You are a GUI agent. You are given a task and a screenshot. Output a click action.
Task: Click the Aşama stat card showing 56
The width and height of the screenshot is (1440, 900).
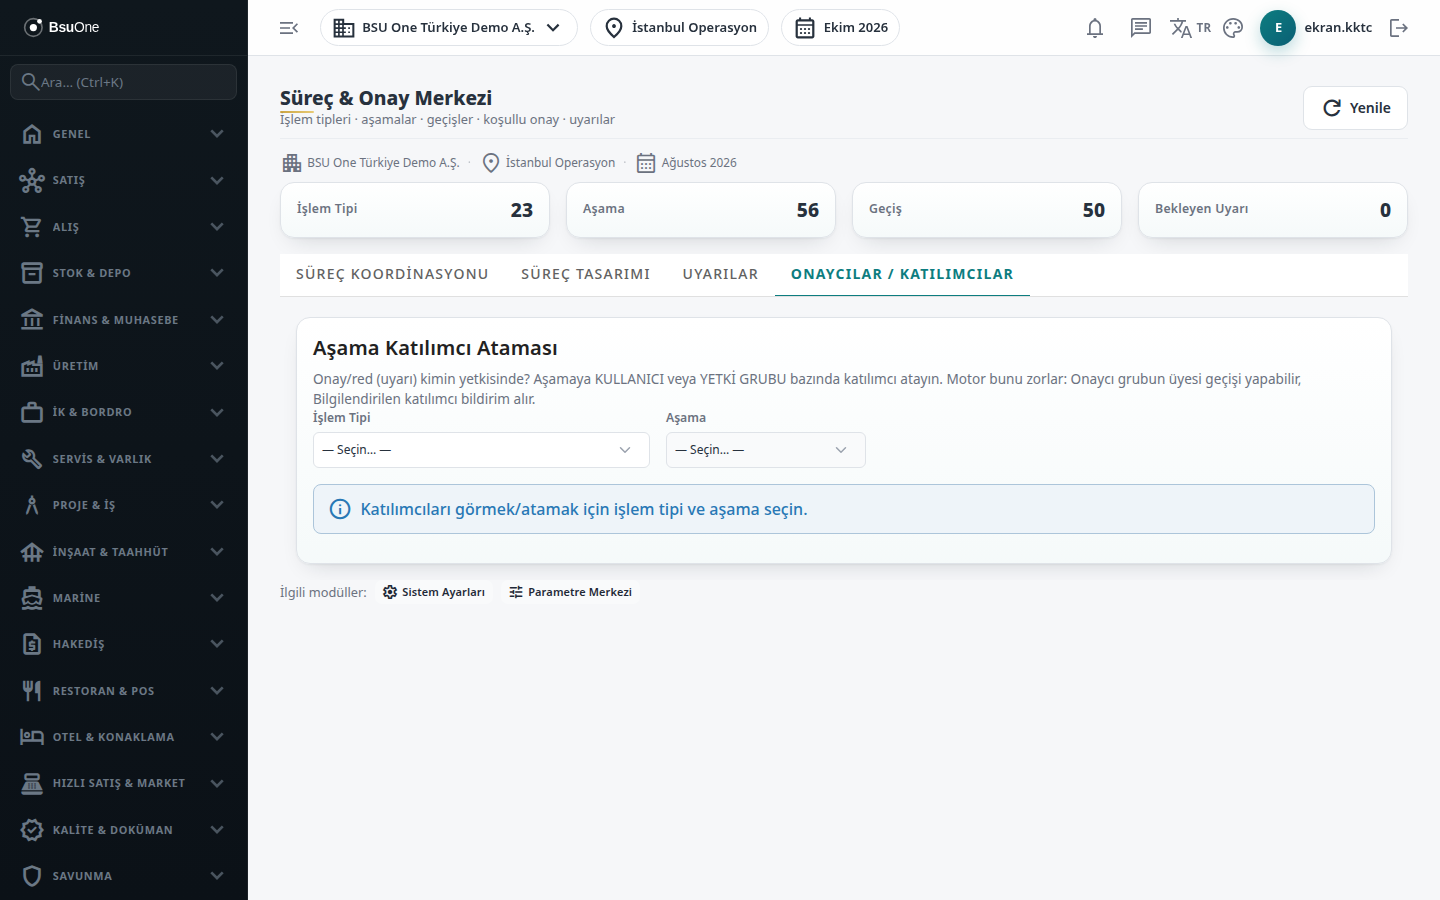click(701, 210)
